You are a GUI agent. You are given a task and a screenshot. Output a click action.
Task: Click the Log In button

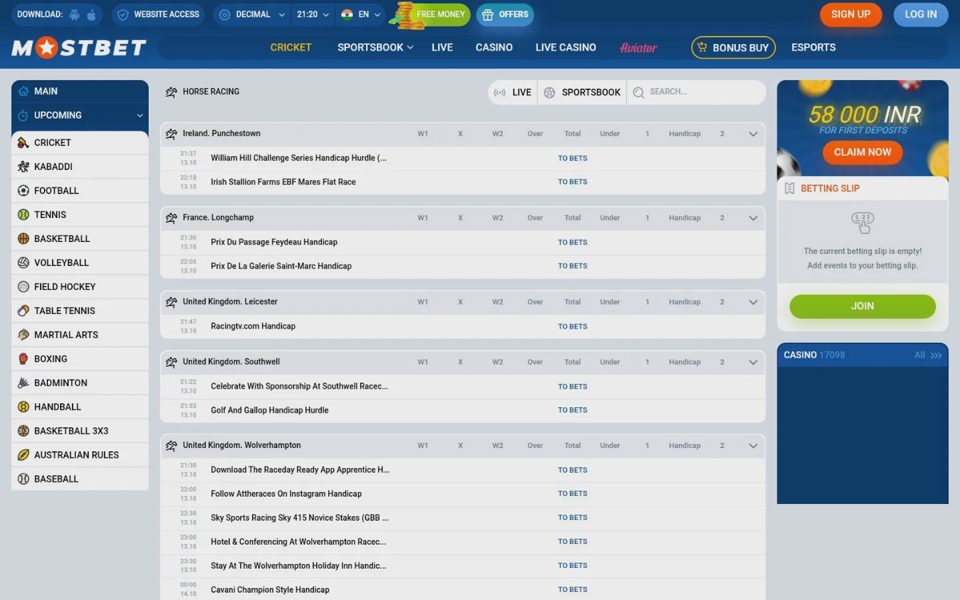coord(921,15)
